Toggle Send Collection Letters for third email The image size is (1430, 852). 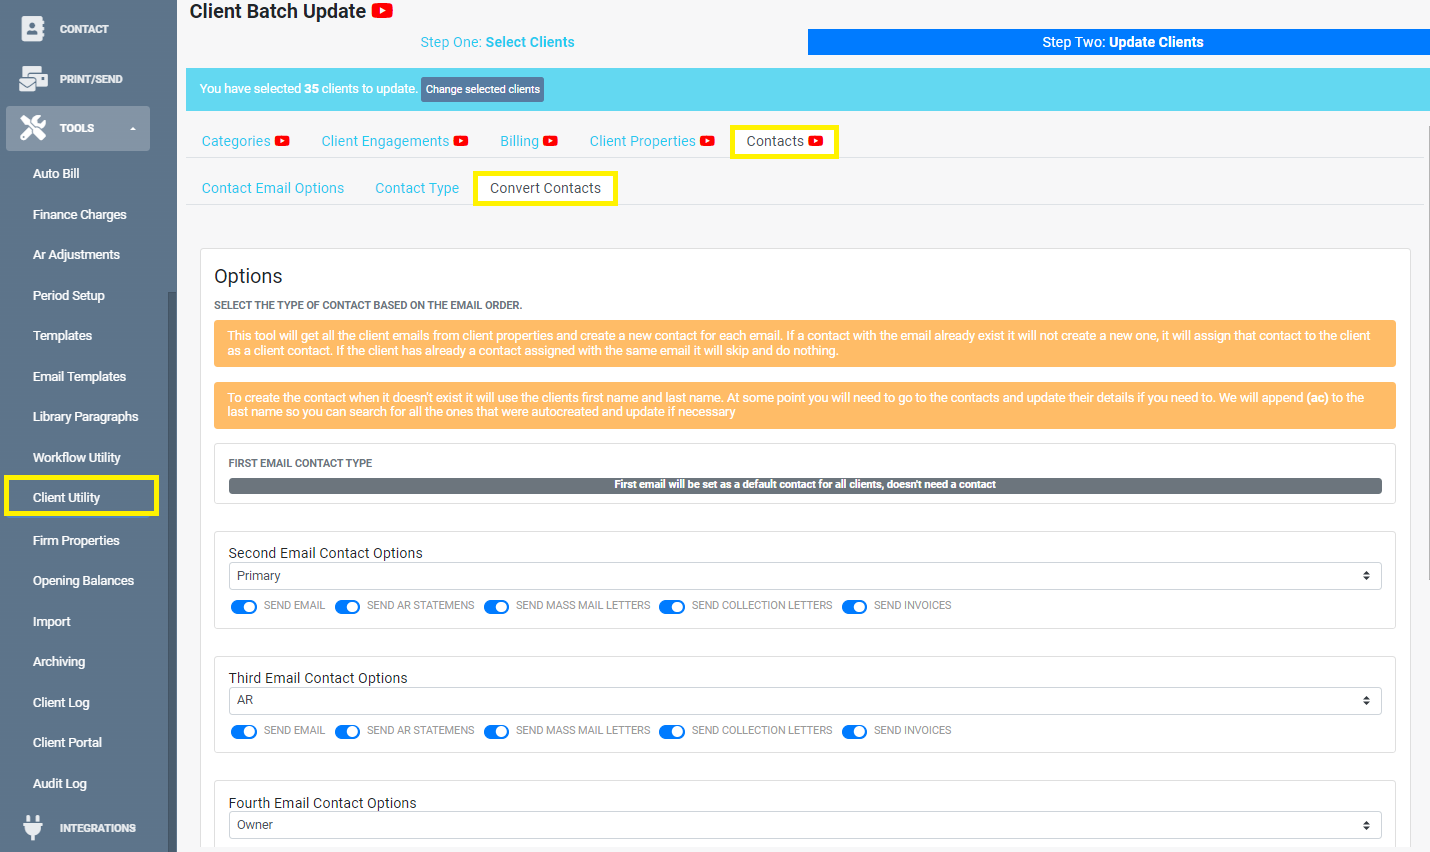tap(672, 732)
